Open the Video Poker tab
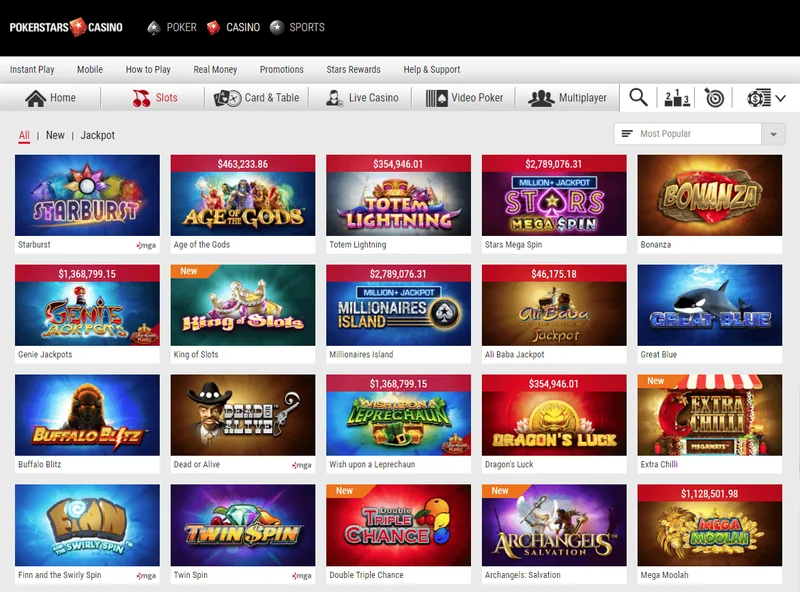The image size is (800, 592). 464,98
